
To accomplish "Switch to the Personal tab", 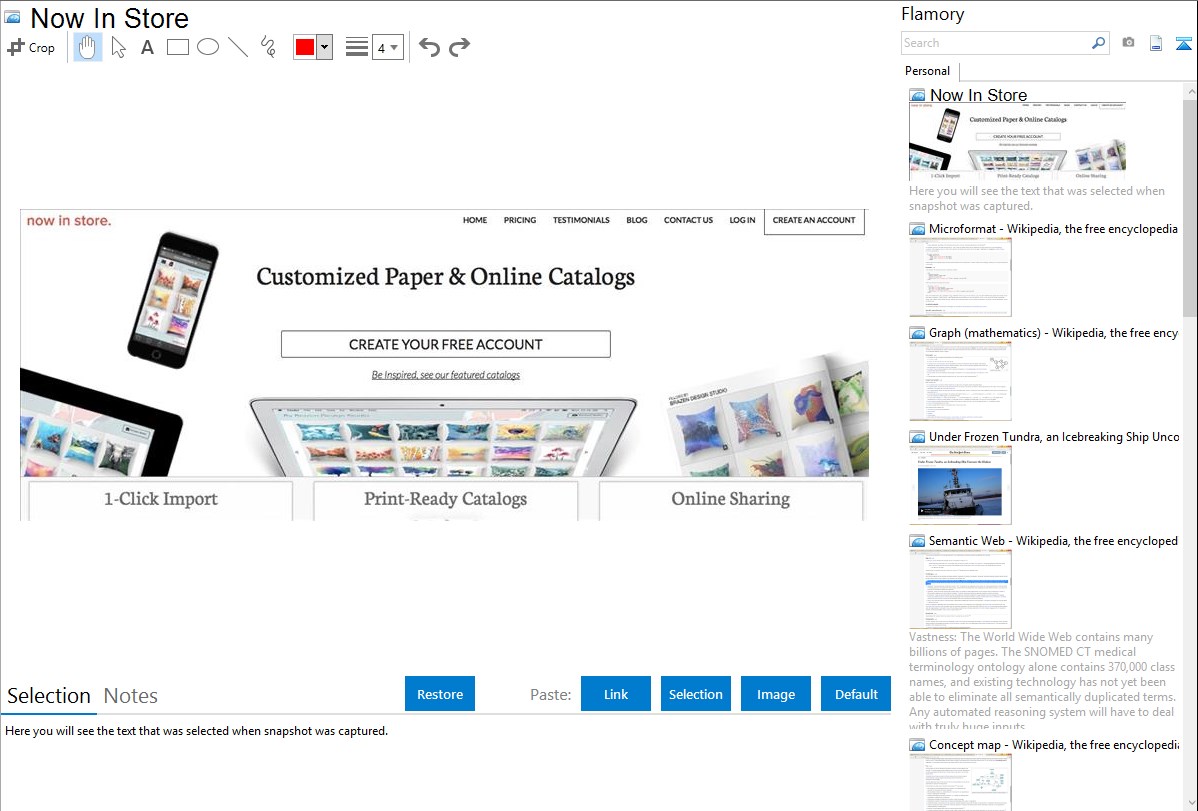I will [928, 71].
